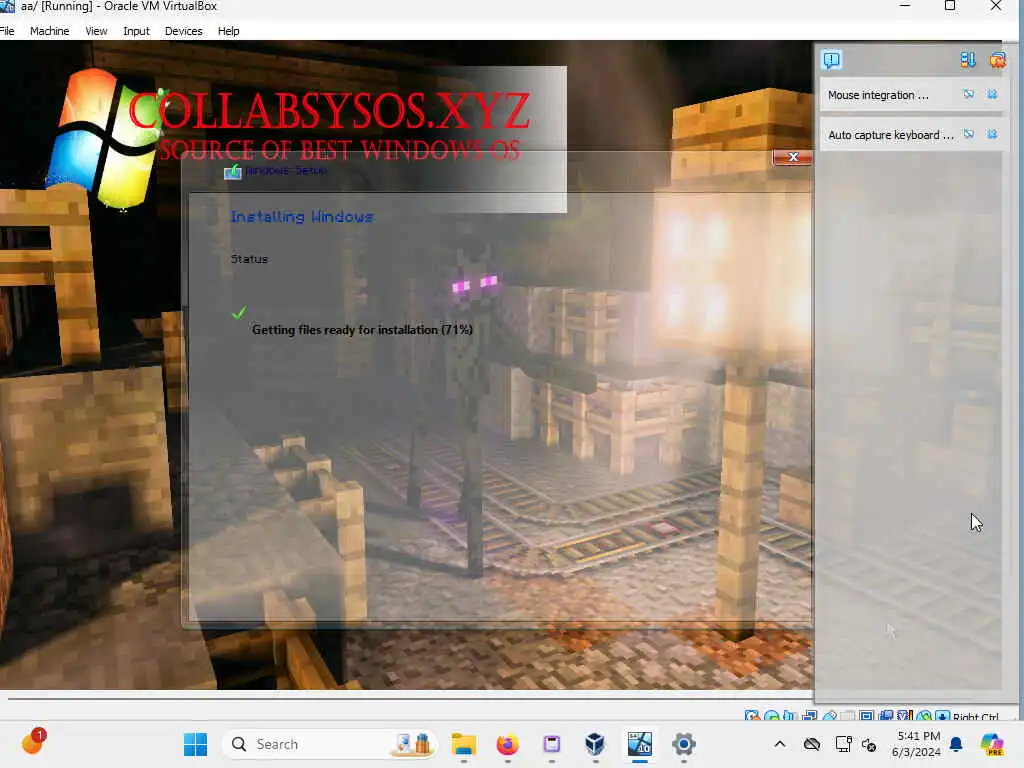Close the Windows Setup dialog with red X
The image size is (1024, 768).
pos(793,157)
